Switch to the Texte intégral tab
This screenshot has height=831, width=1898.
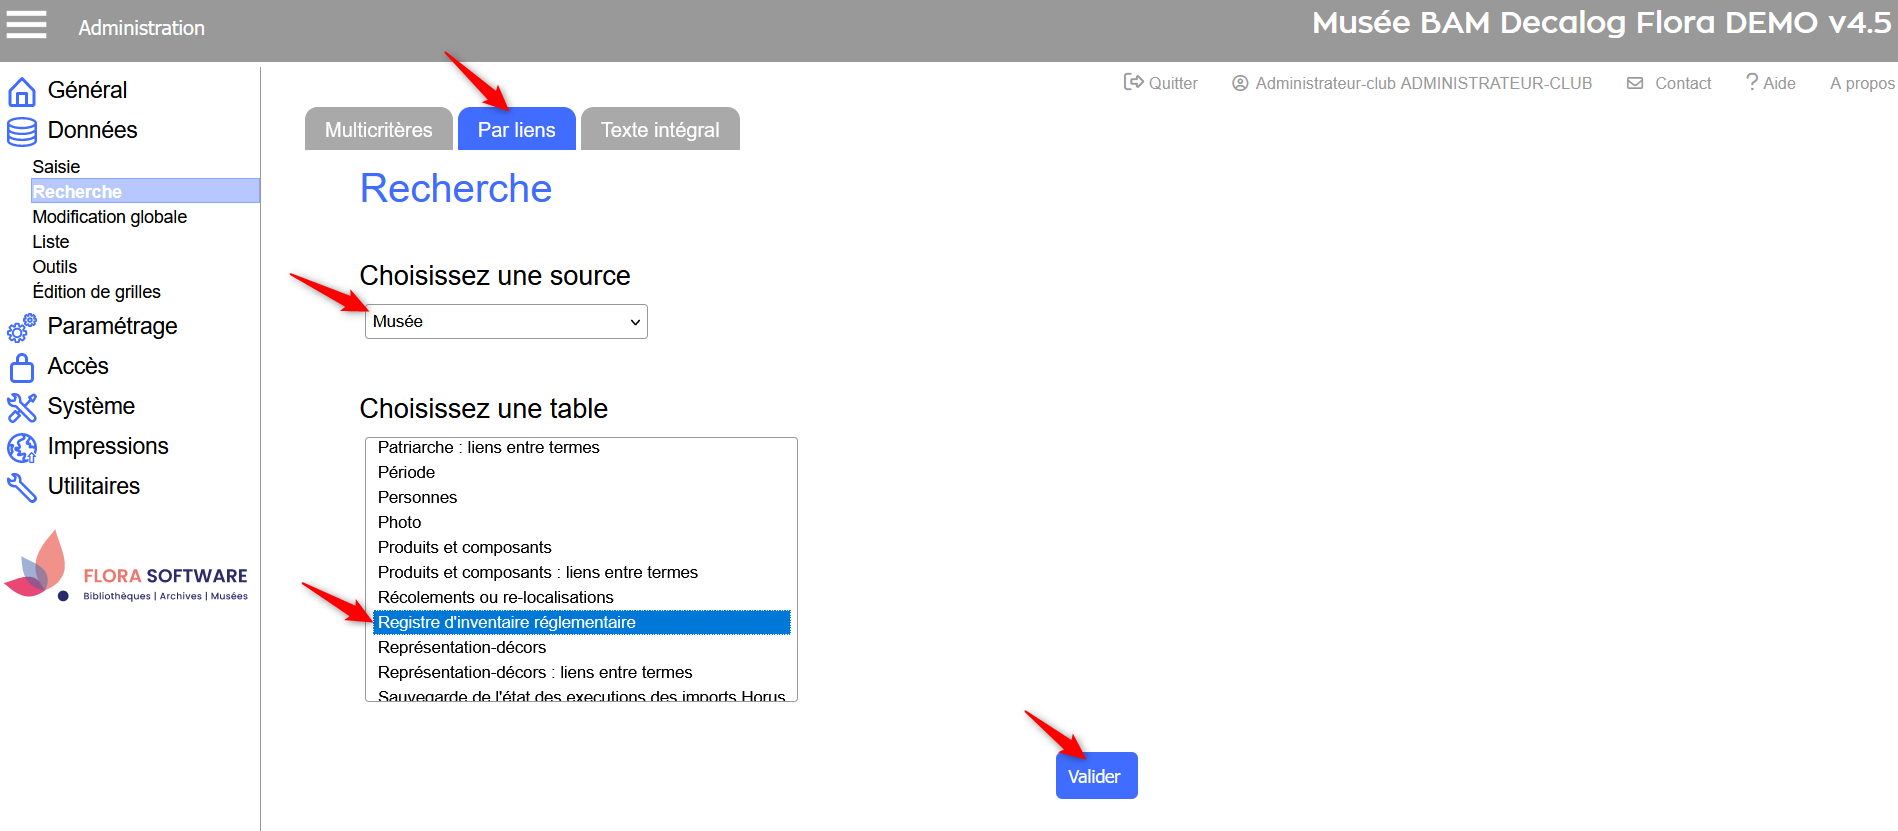pyautogui.click(x=660, y=130)
